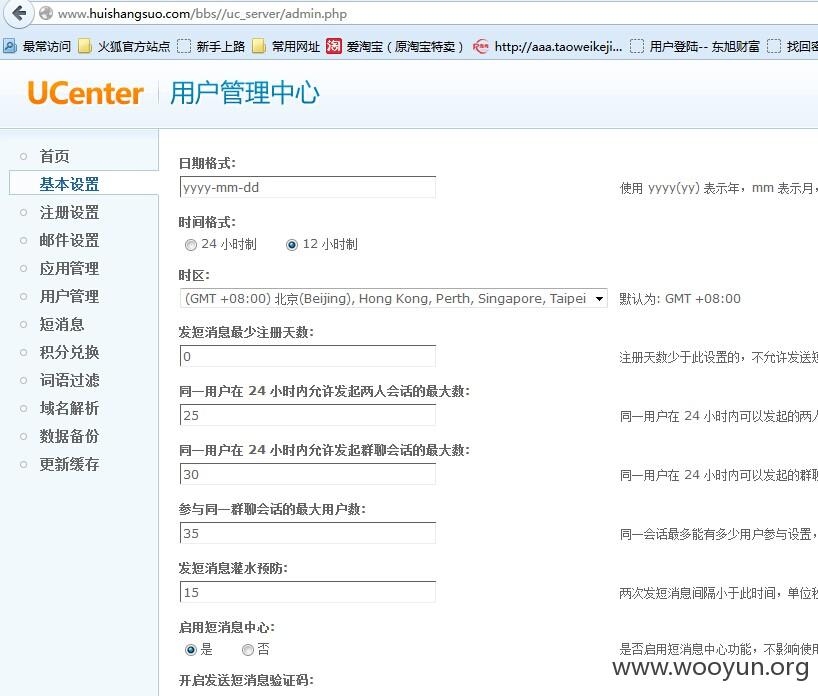Screen dimensions: 818x696
Task: Click the 最大用户数 field showing 35
Action: click(308, 533)
